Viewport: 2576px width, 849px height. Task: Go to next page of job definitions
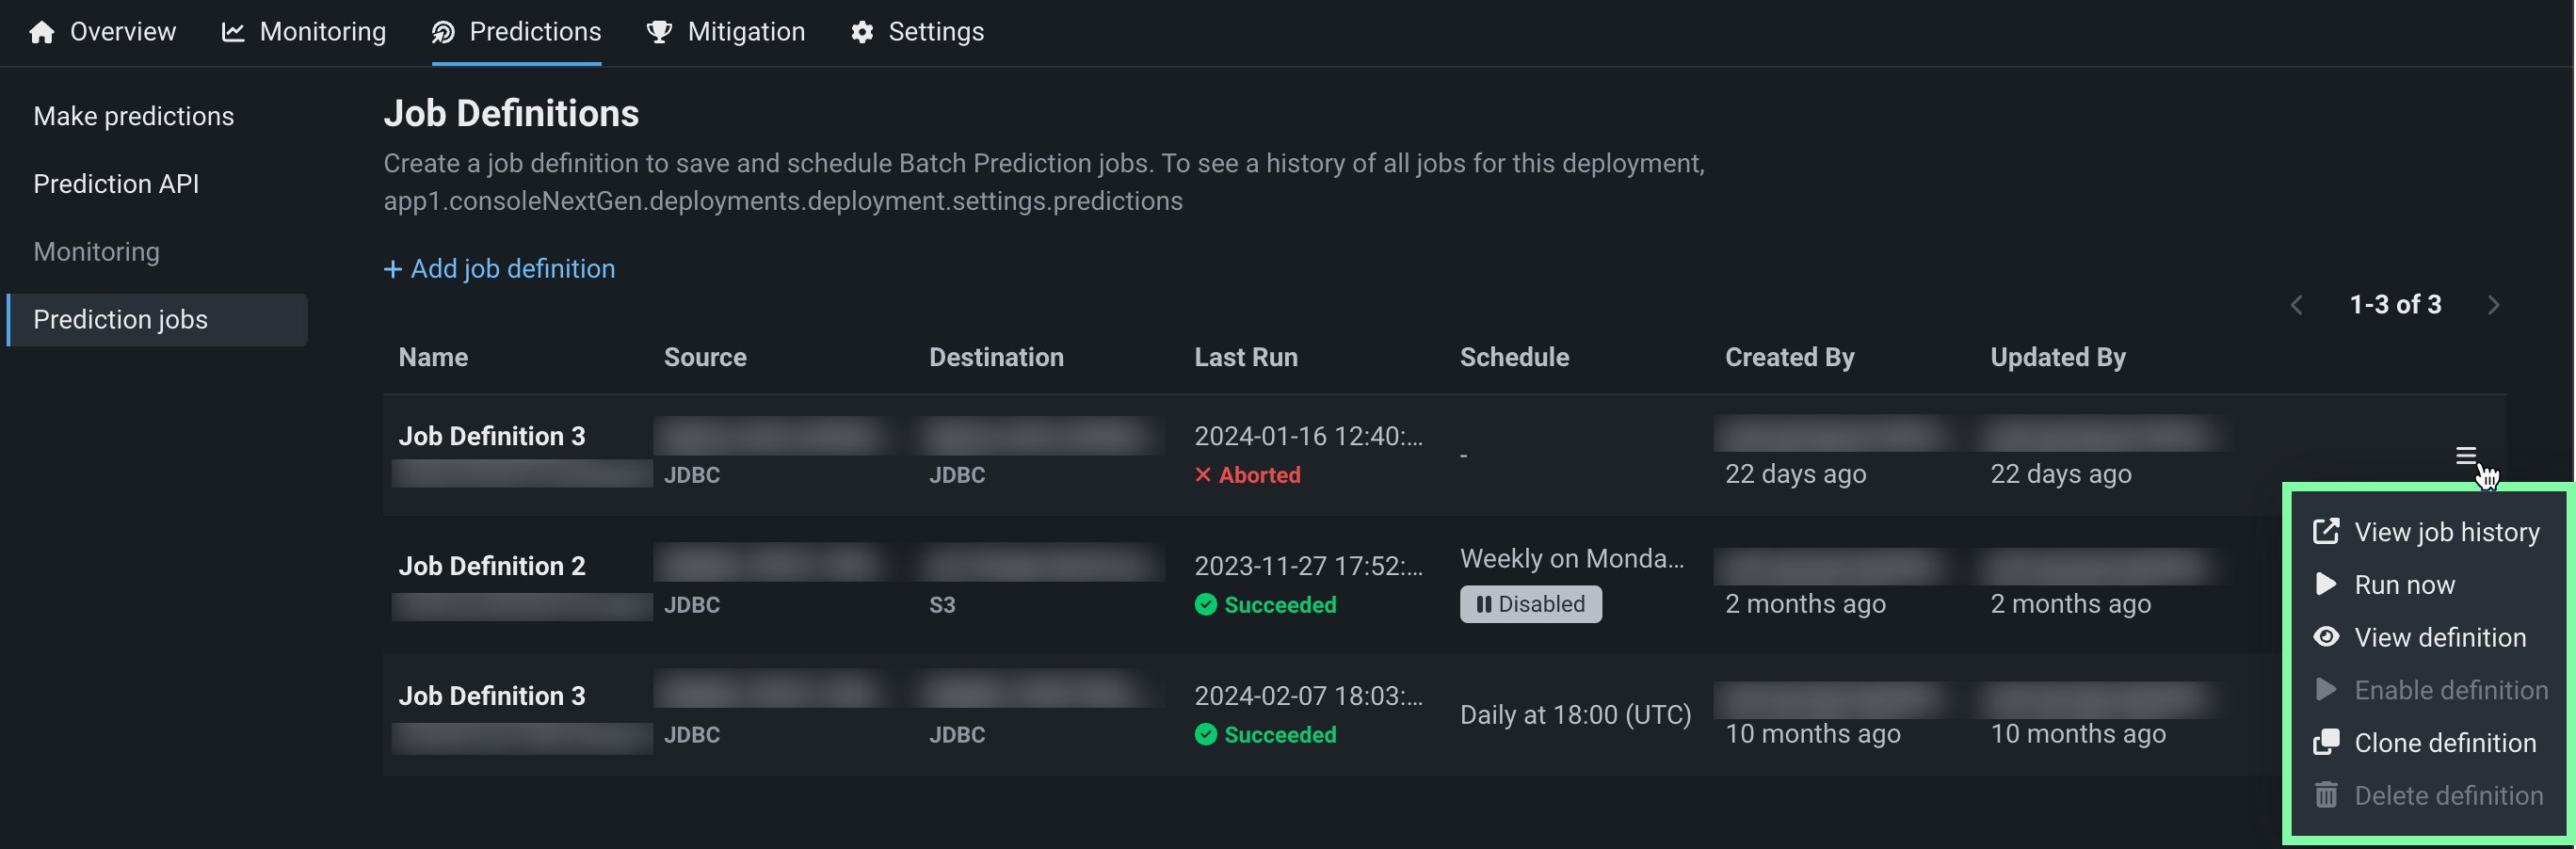tap(2493, 305)
